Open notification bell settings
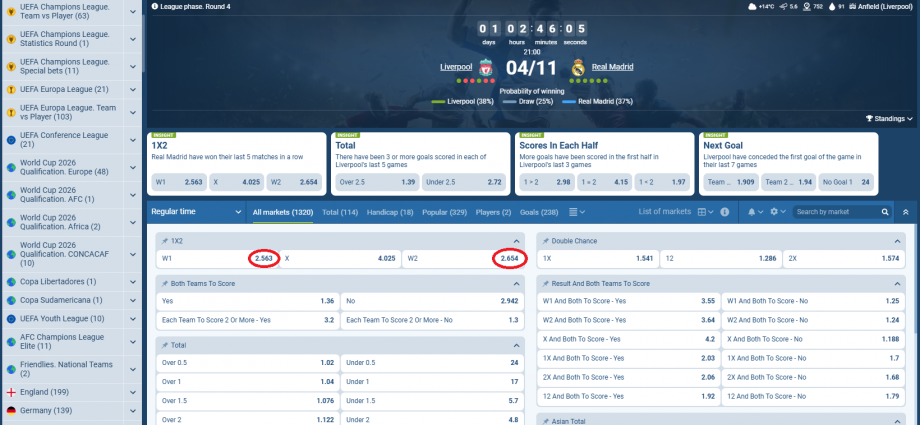 [x=752, y=212]
